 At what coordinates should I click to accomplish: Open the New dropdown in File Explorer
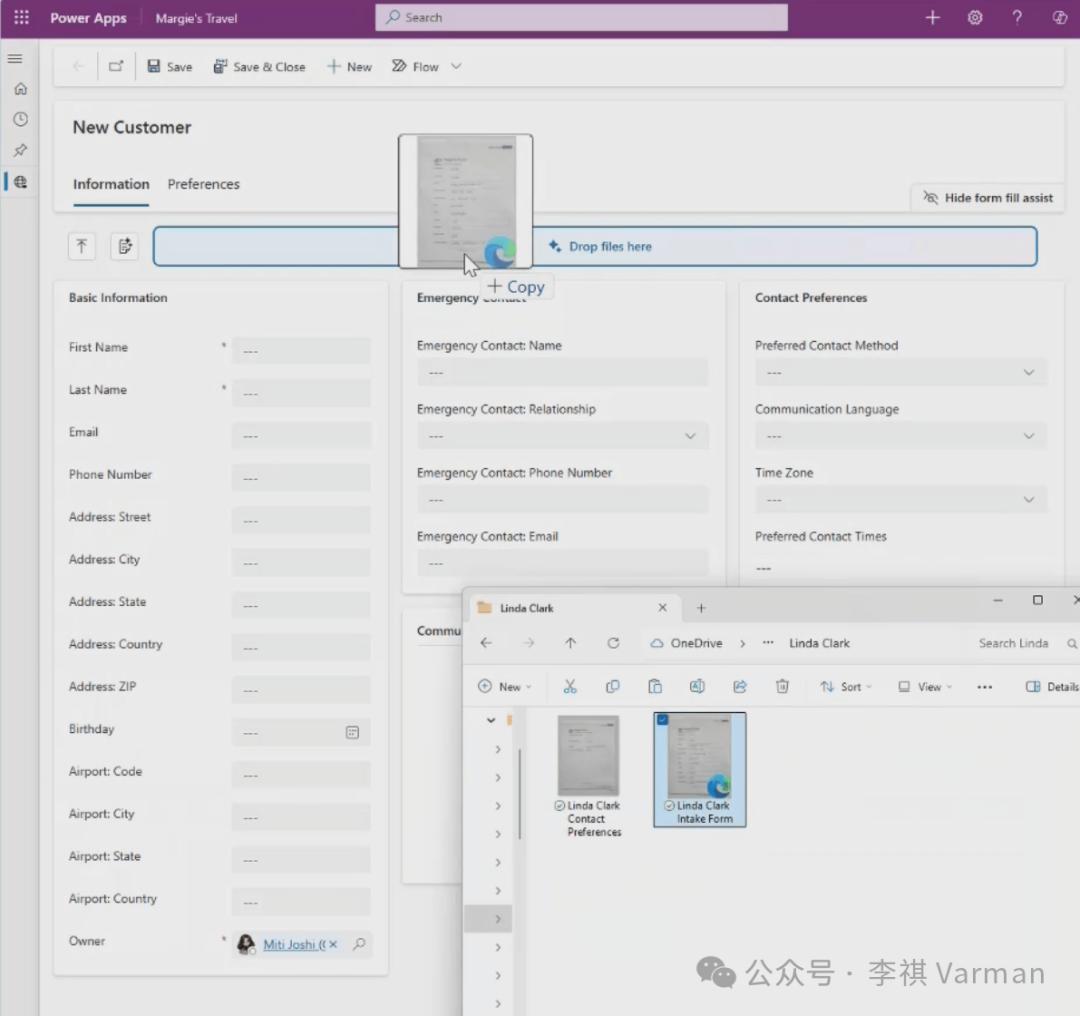pyautogui.click(x=505, y=687)
